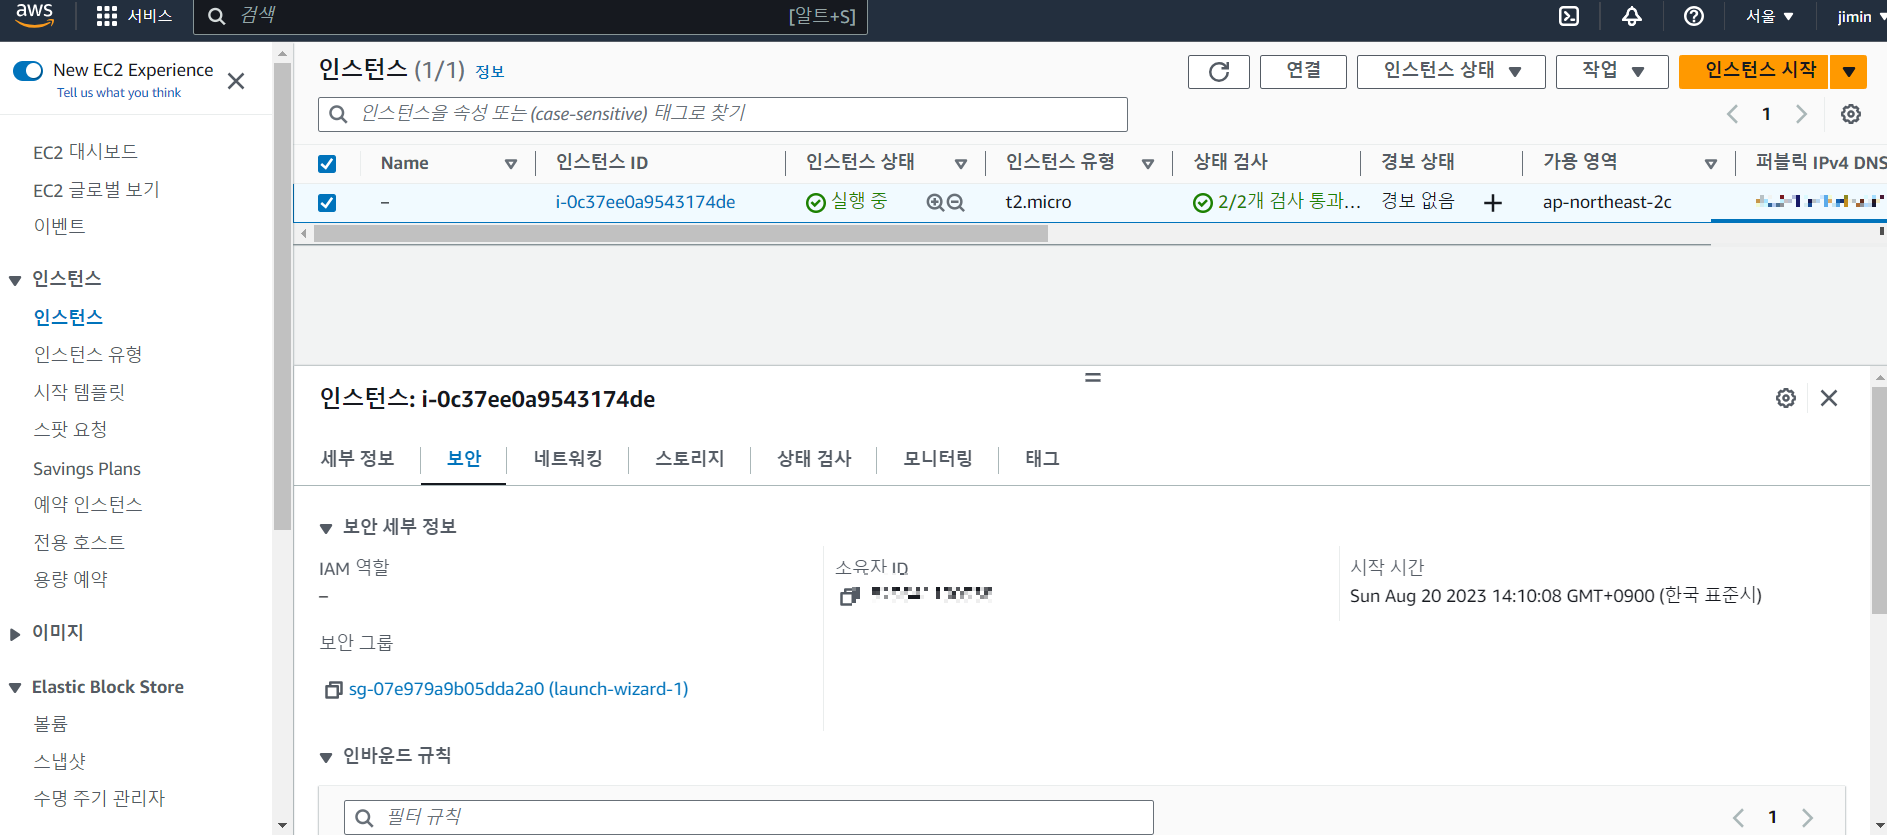Collapse Elastic Block Store section
The height and width of the screenshot is (835, 1887).
15,688
